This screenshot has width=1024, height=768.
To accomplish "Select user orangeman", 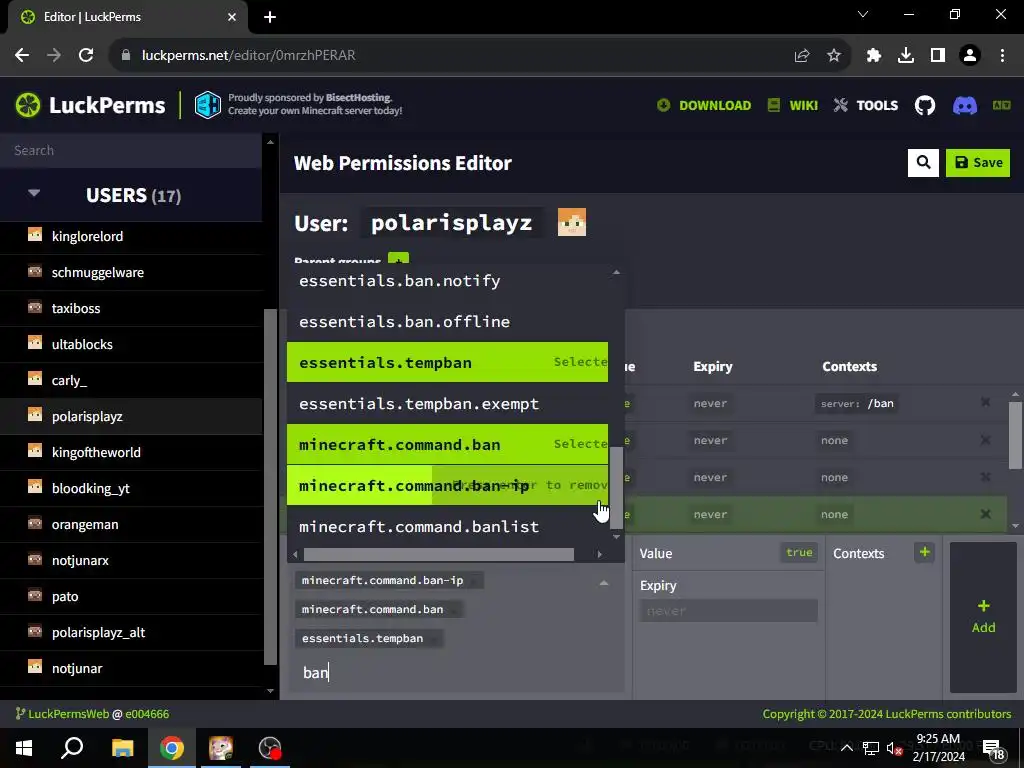I will click(131, 524).
